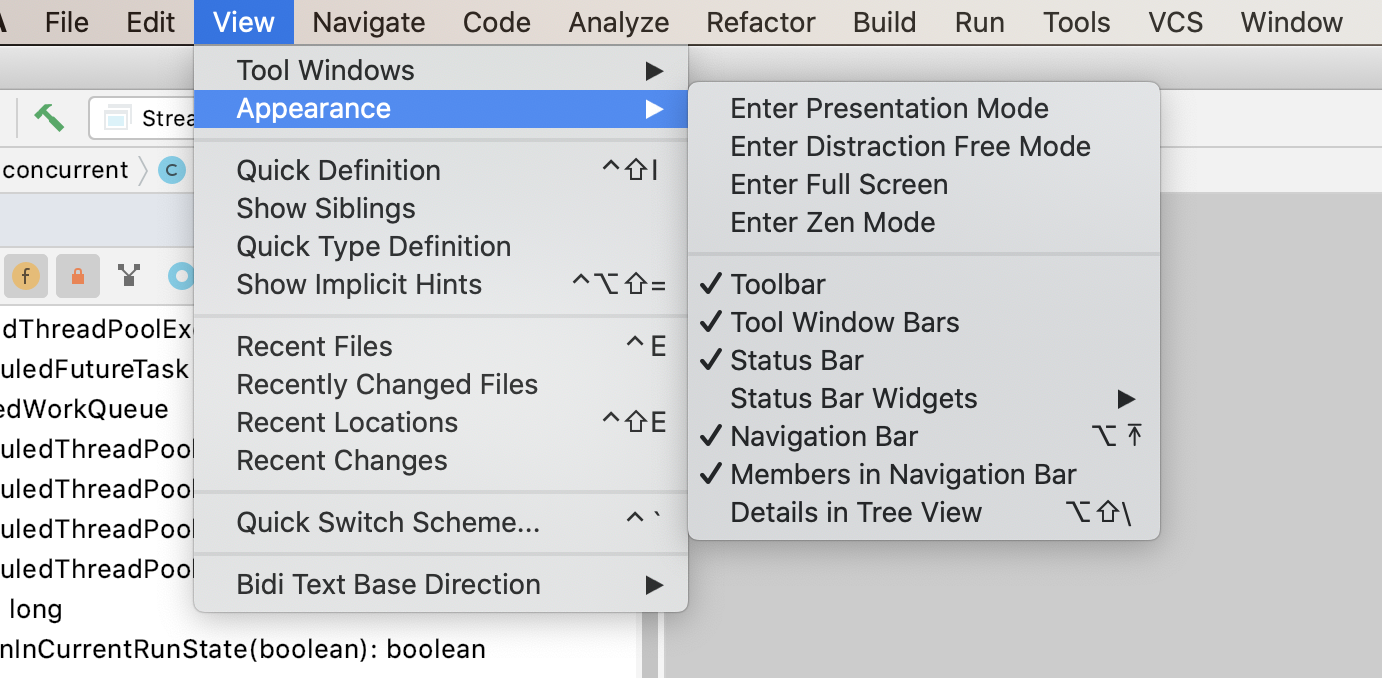Click the 'concurrent' breadcrumb item
The height and width of the screenshot is (678, 1382).
point(65,170)
